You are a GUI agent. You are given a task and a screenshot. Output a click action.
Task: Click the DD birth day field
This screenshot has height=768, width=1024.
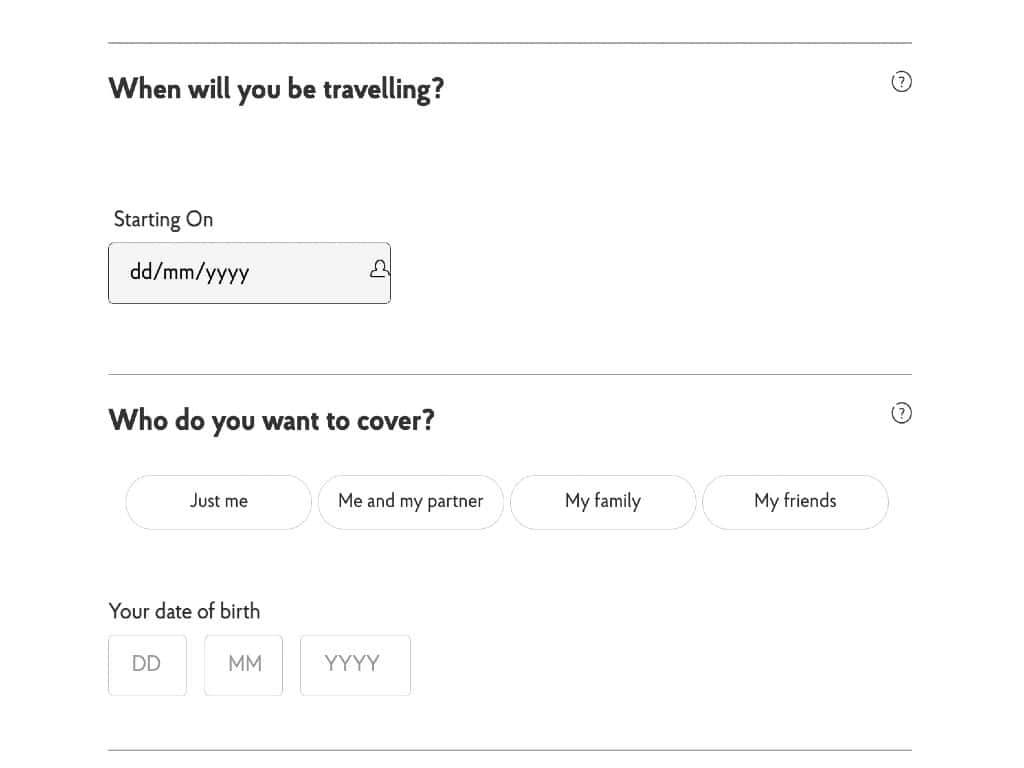(148, 665)
